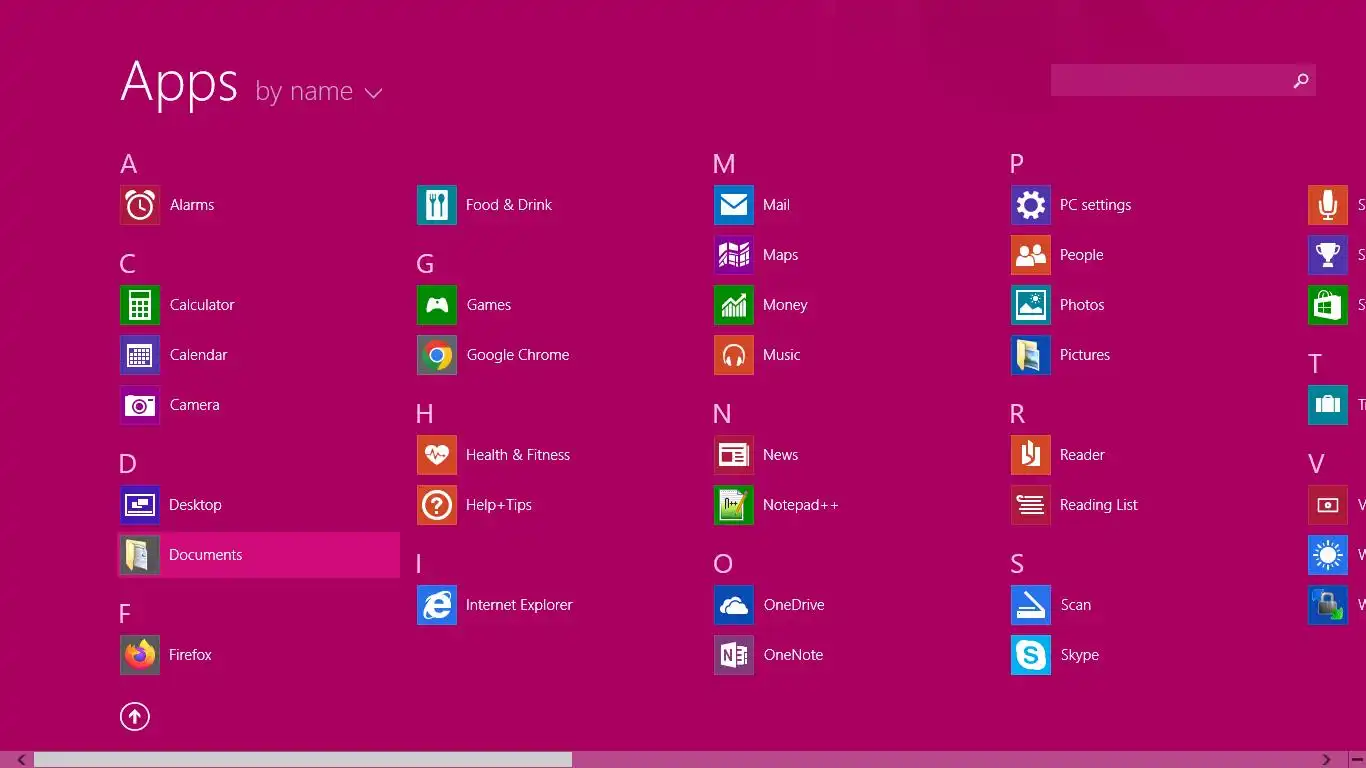Open the People app icon
This screenshot has width=1366, height=768.
click(1031, 255)
